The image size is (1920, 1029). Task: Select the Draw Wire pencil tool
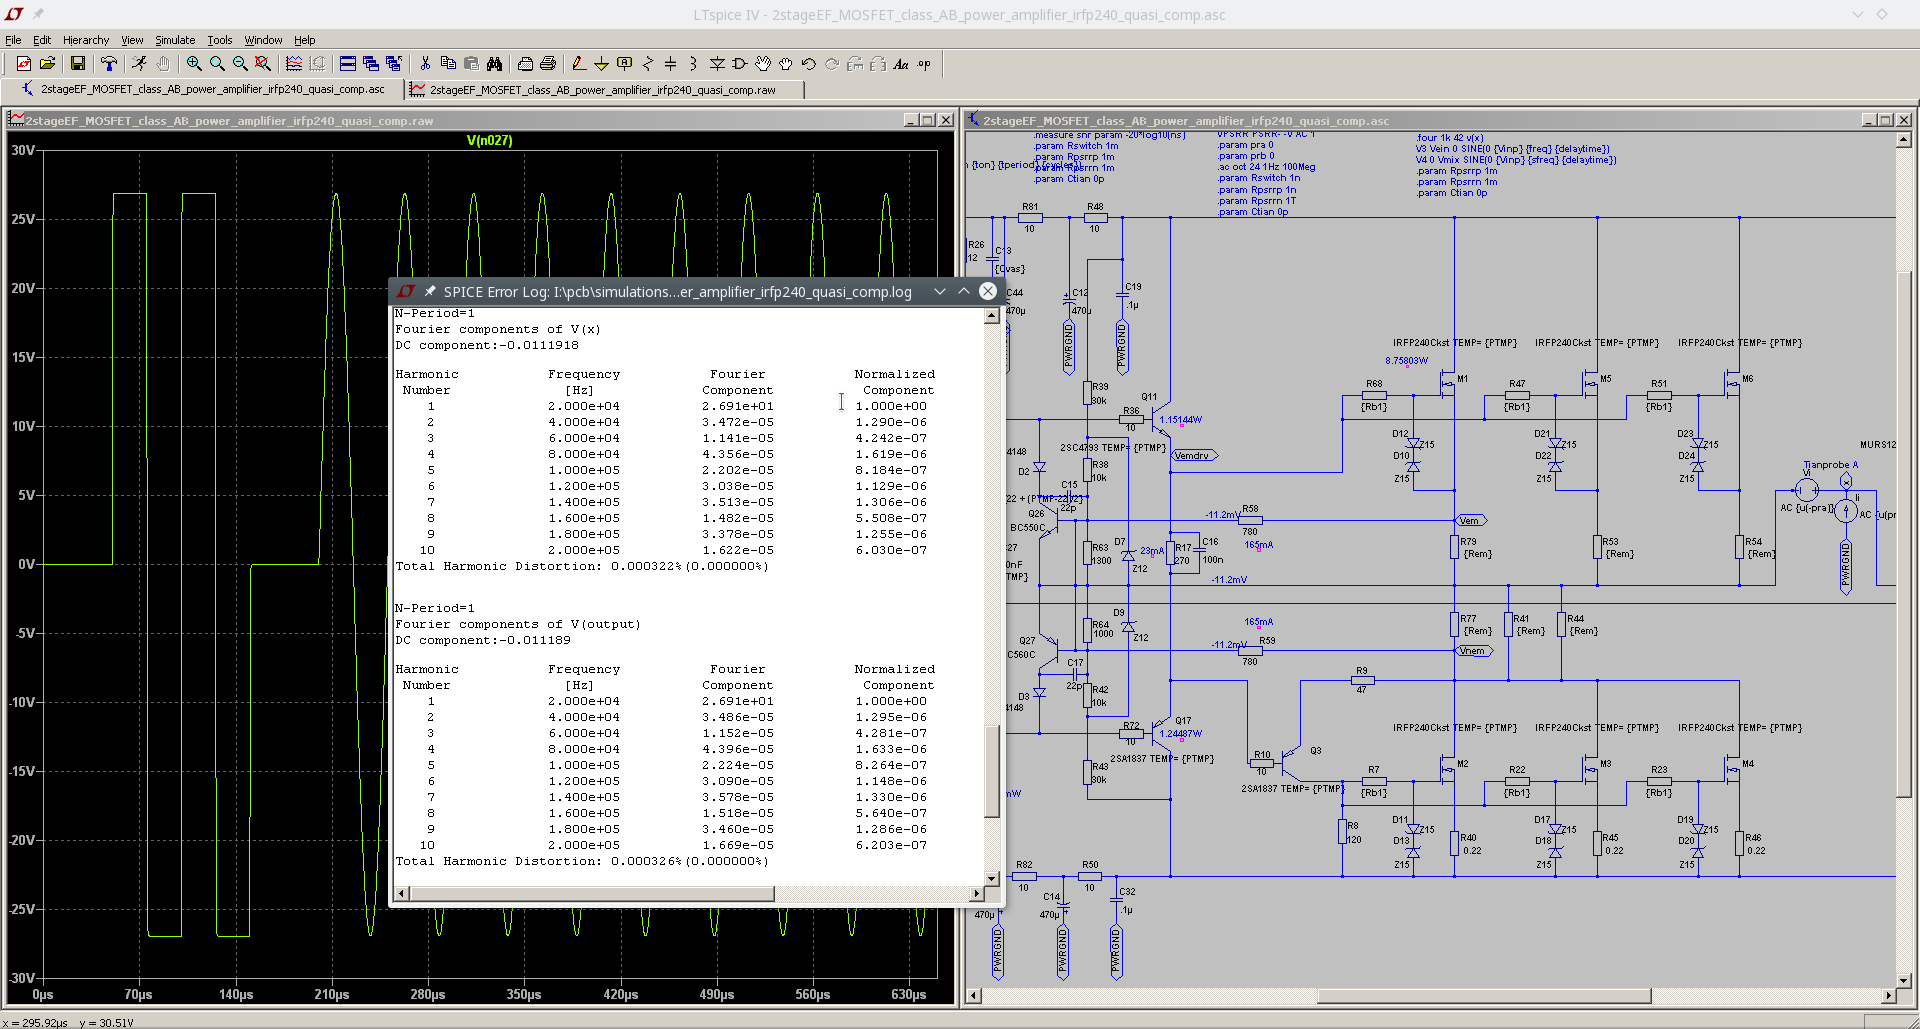(x=578, y=64)
